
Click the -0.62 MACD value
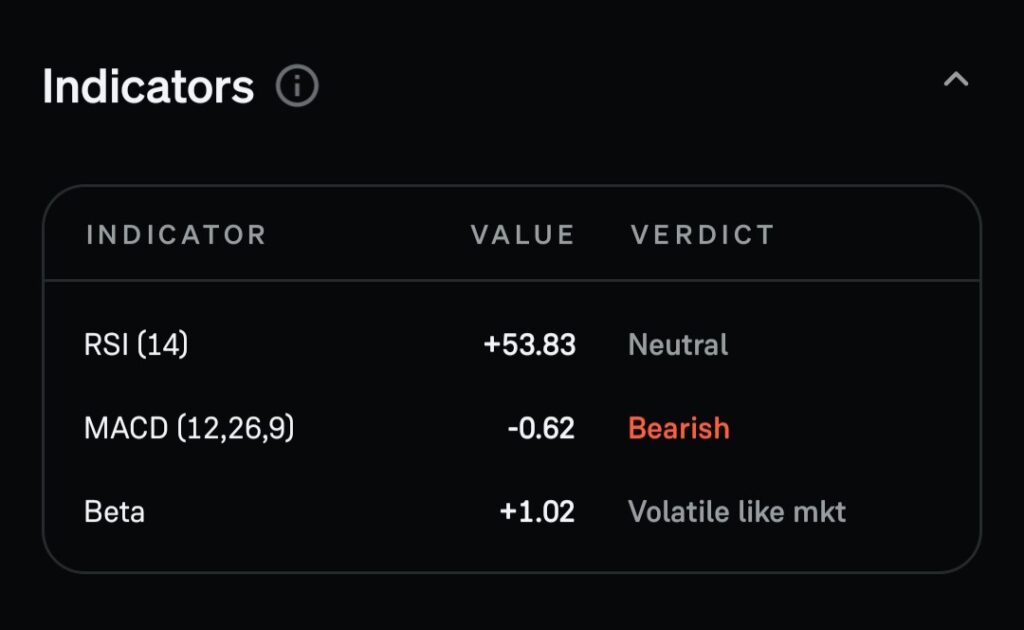(x=540, y=429)
